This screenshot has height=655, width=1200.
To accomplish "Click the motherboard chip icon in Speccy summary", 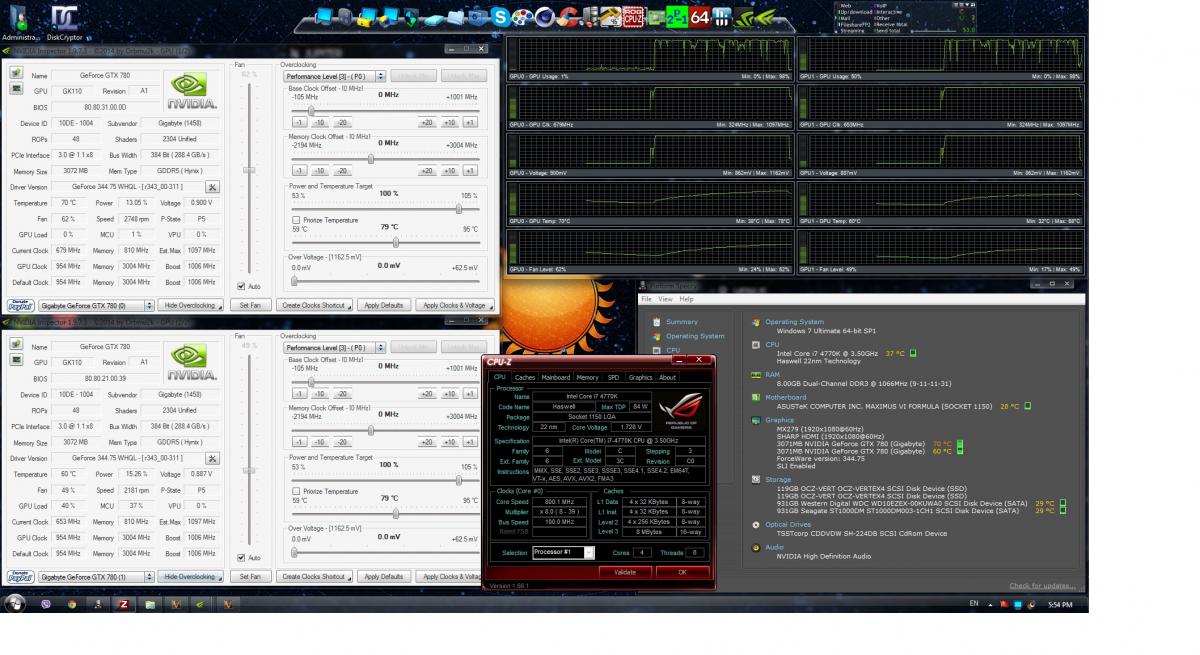I will pyautogui.click(x=756, y=397).
